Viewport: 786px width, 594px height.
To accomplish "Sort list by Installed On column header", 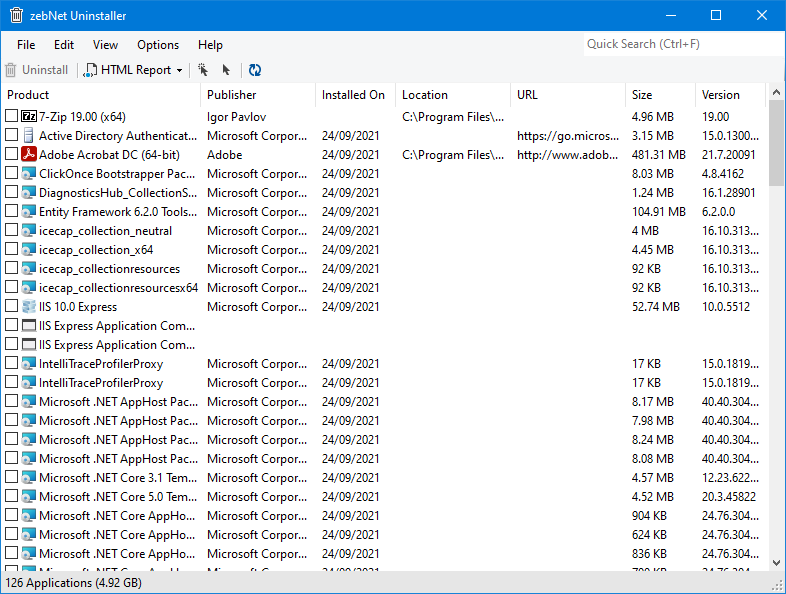I will [x=353, y=95].
